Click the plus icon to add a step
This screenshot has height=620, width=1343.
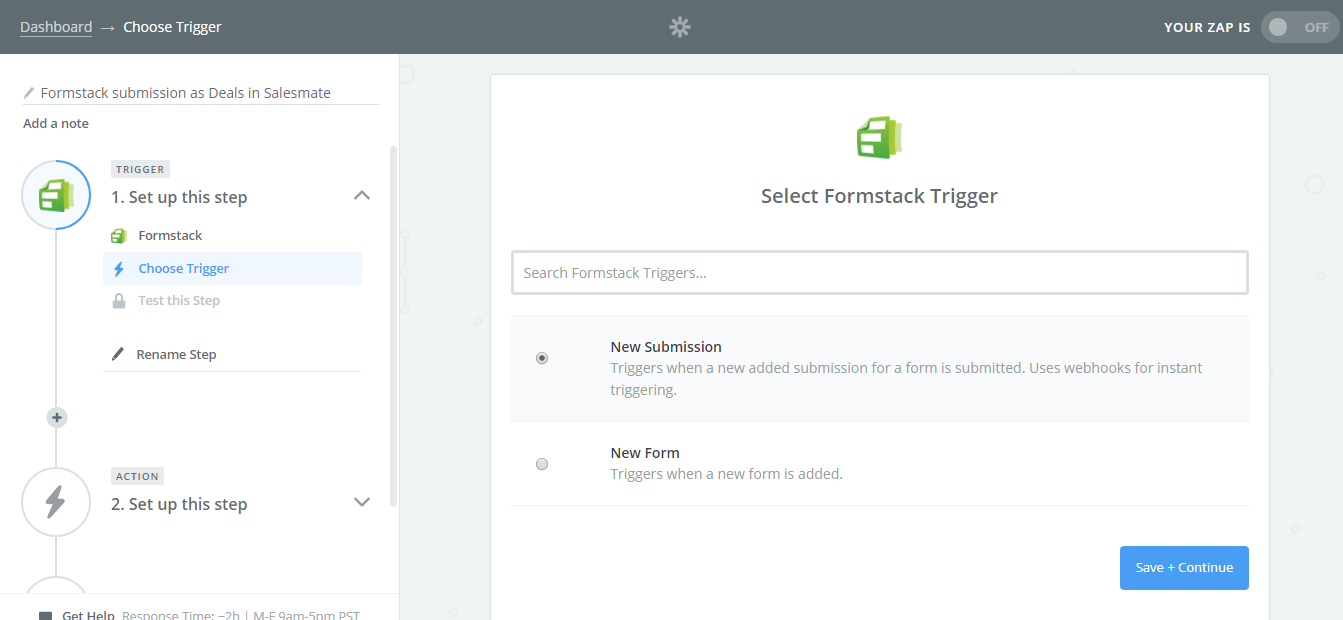[57, 418]
